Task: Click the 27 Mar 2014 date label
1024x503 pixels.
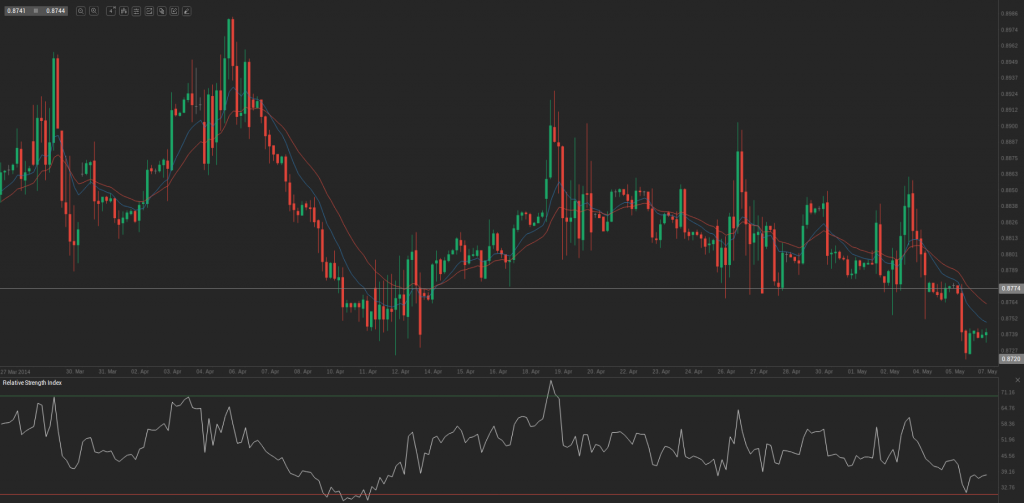Action: (x=16, y=371)
